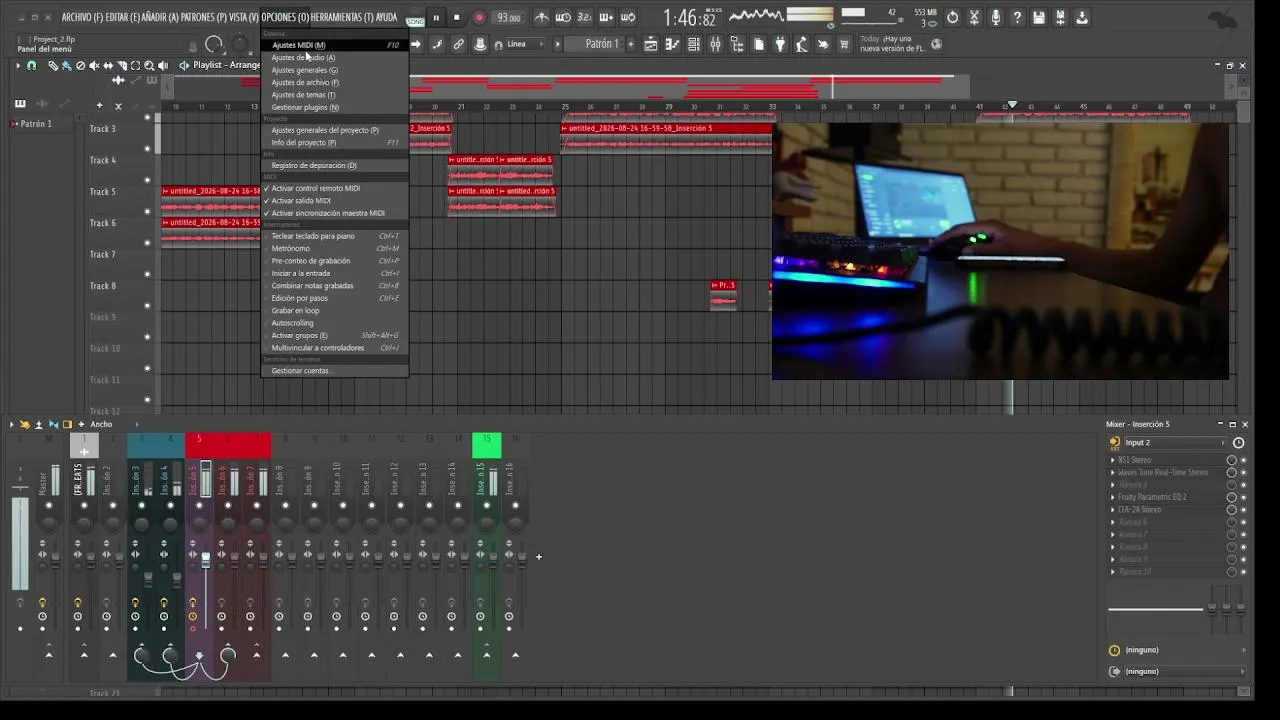The height and width of the screenshot is (720, 1280).
Task: Select Ajustes generales menu entry
Action: point(335,70)
